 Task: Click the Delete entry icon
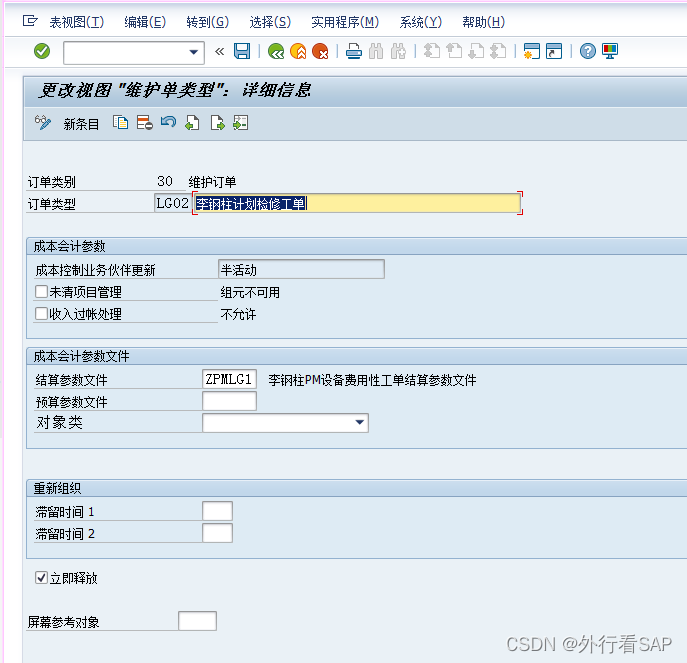pyautogui.click(x=145, y=123)
